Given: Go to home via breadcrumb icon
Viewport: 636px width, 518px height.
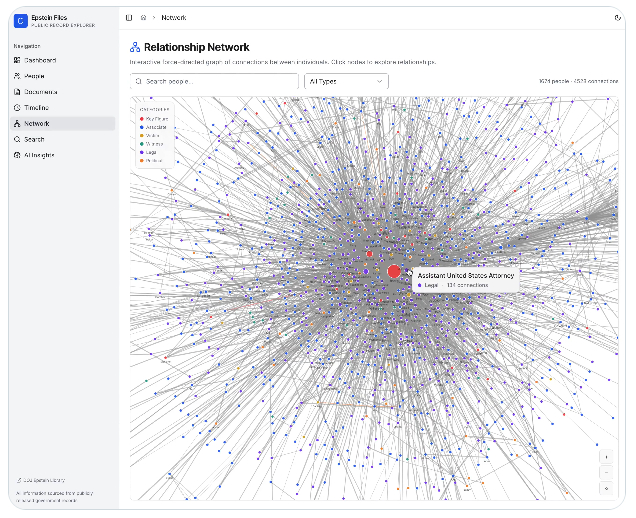Looking at the screenshot, I should (x=143, y=18).
